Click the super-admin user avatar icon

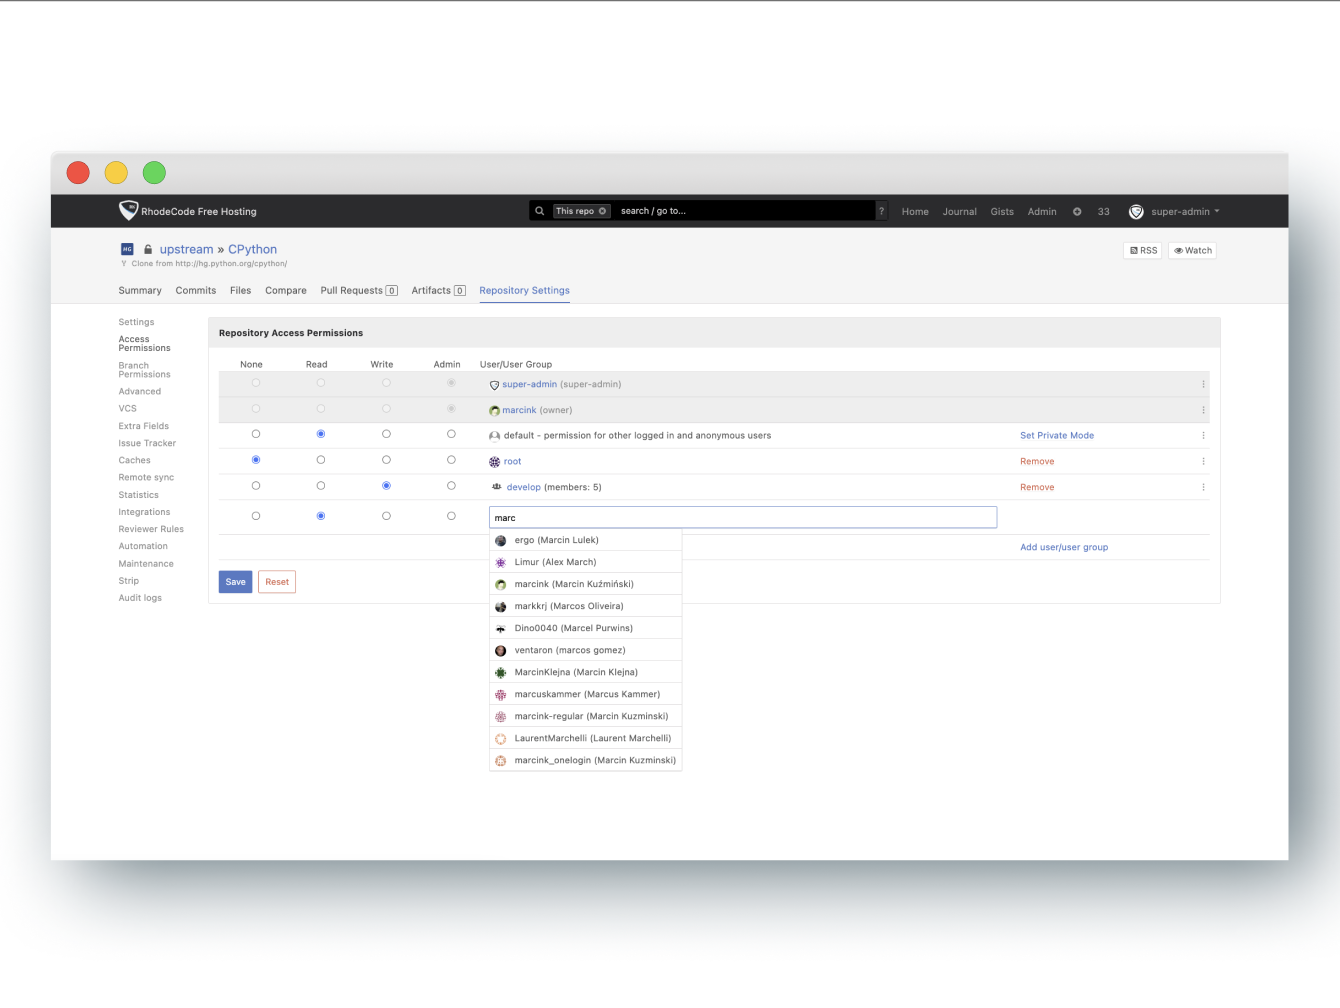[1136, 211]
